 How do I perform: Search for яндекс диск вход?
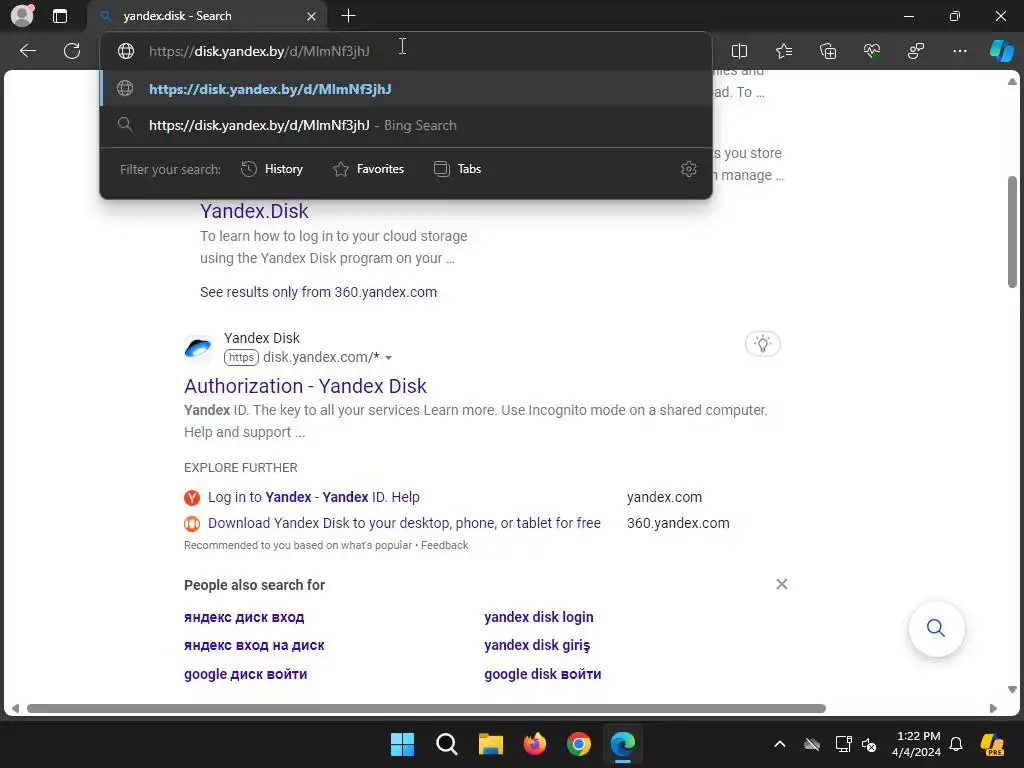coord(244,617)
